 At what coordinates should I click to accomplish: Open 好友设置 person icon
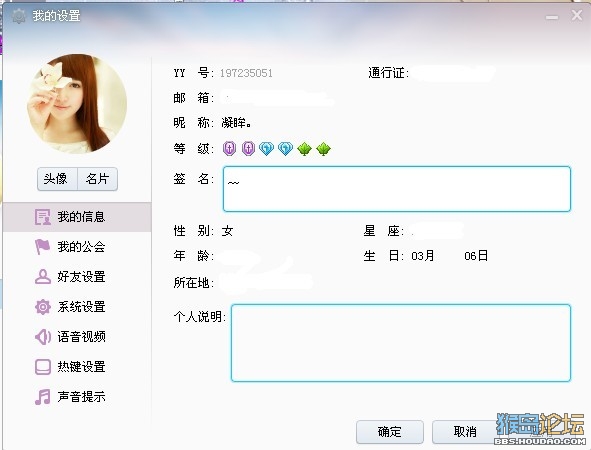(x=43, y=277)
